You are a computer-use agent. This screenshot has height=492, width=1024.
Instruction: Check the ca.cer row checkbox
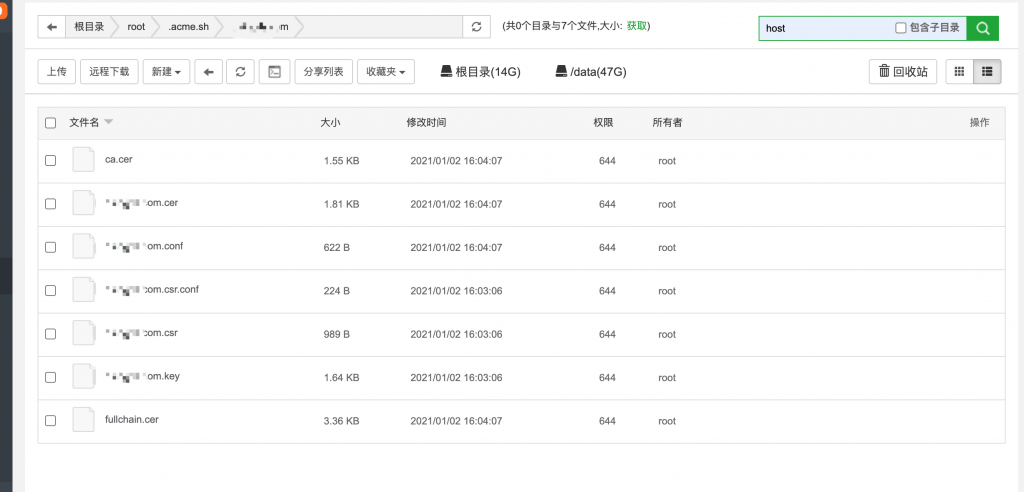[50, 161]
